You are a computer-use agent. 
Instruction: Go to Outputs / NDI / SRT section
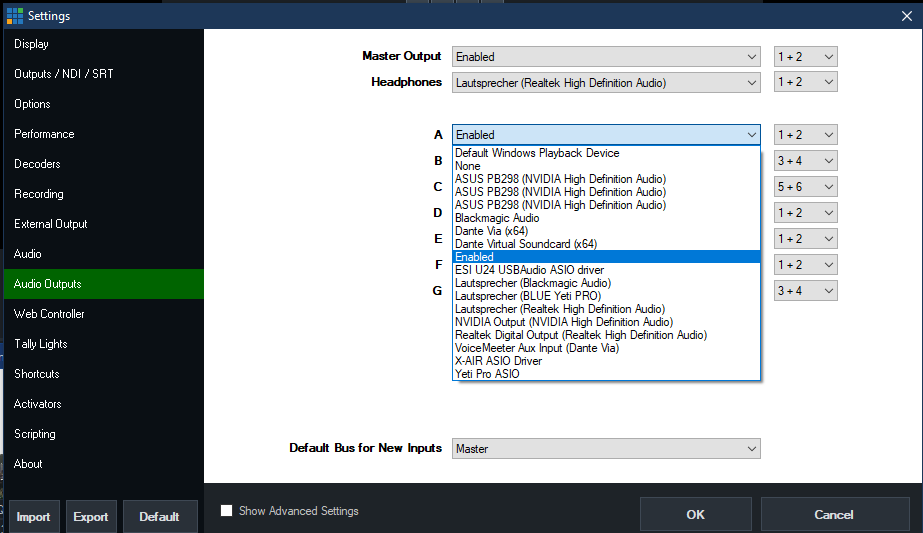coord(63,74)
